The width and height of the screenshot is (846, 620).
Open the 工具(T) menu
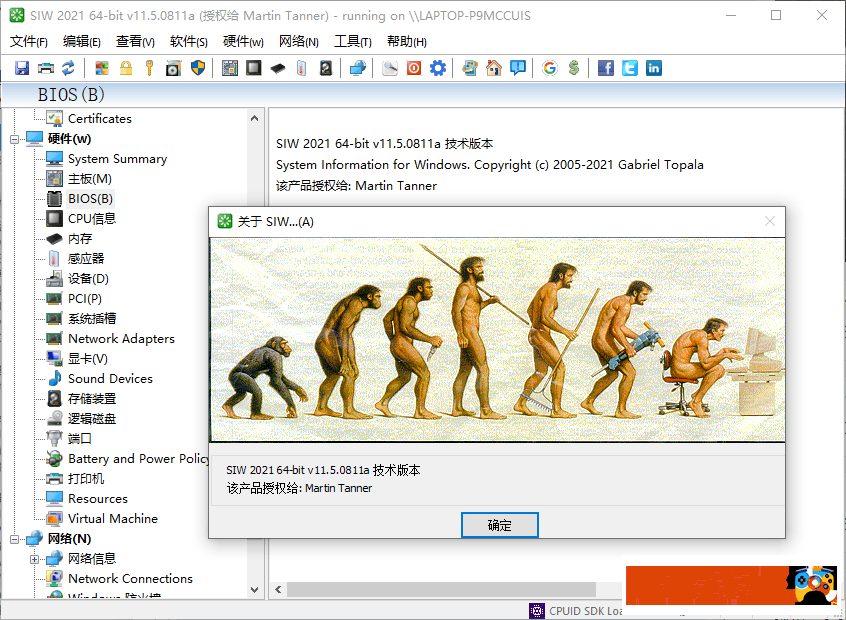(x=352, y=41)
